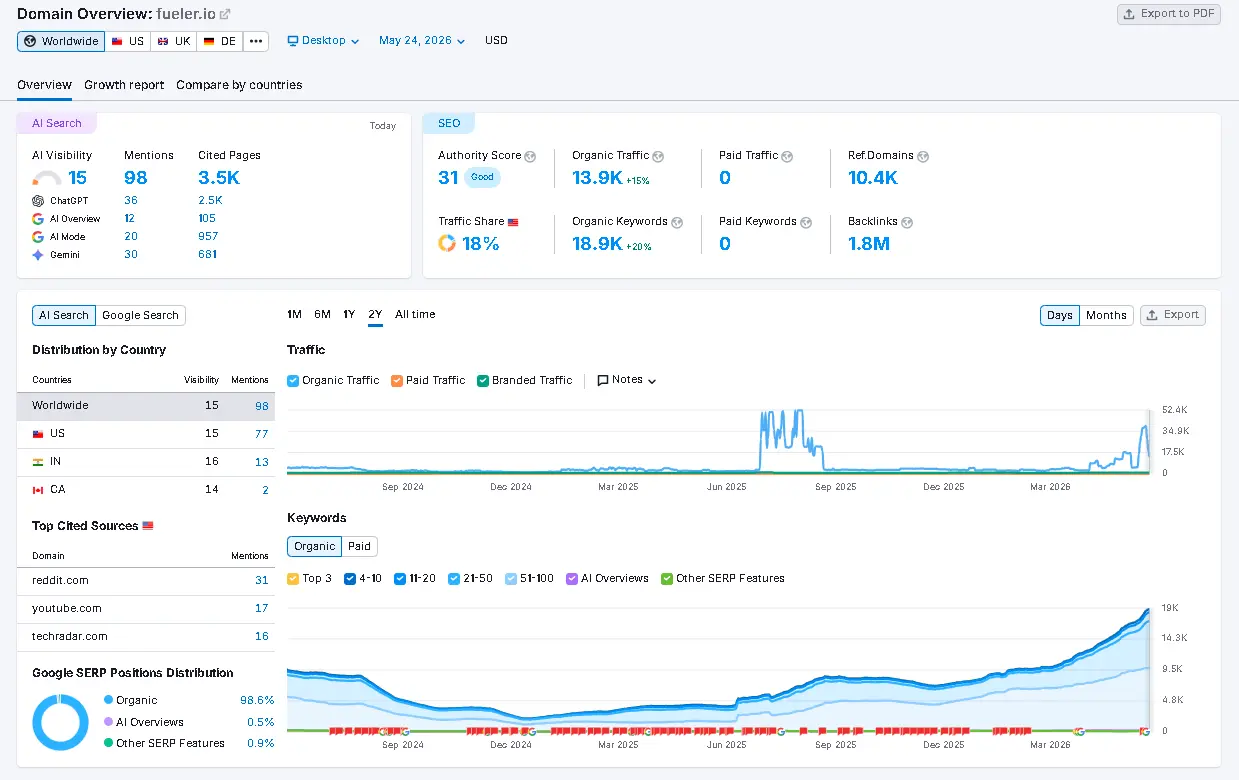Set chart range to 1Y
This screenshot has height=780, width=1239.
pos(349,315)
